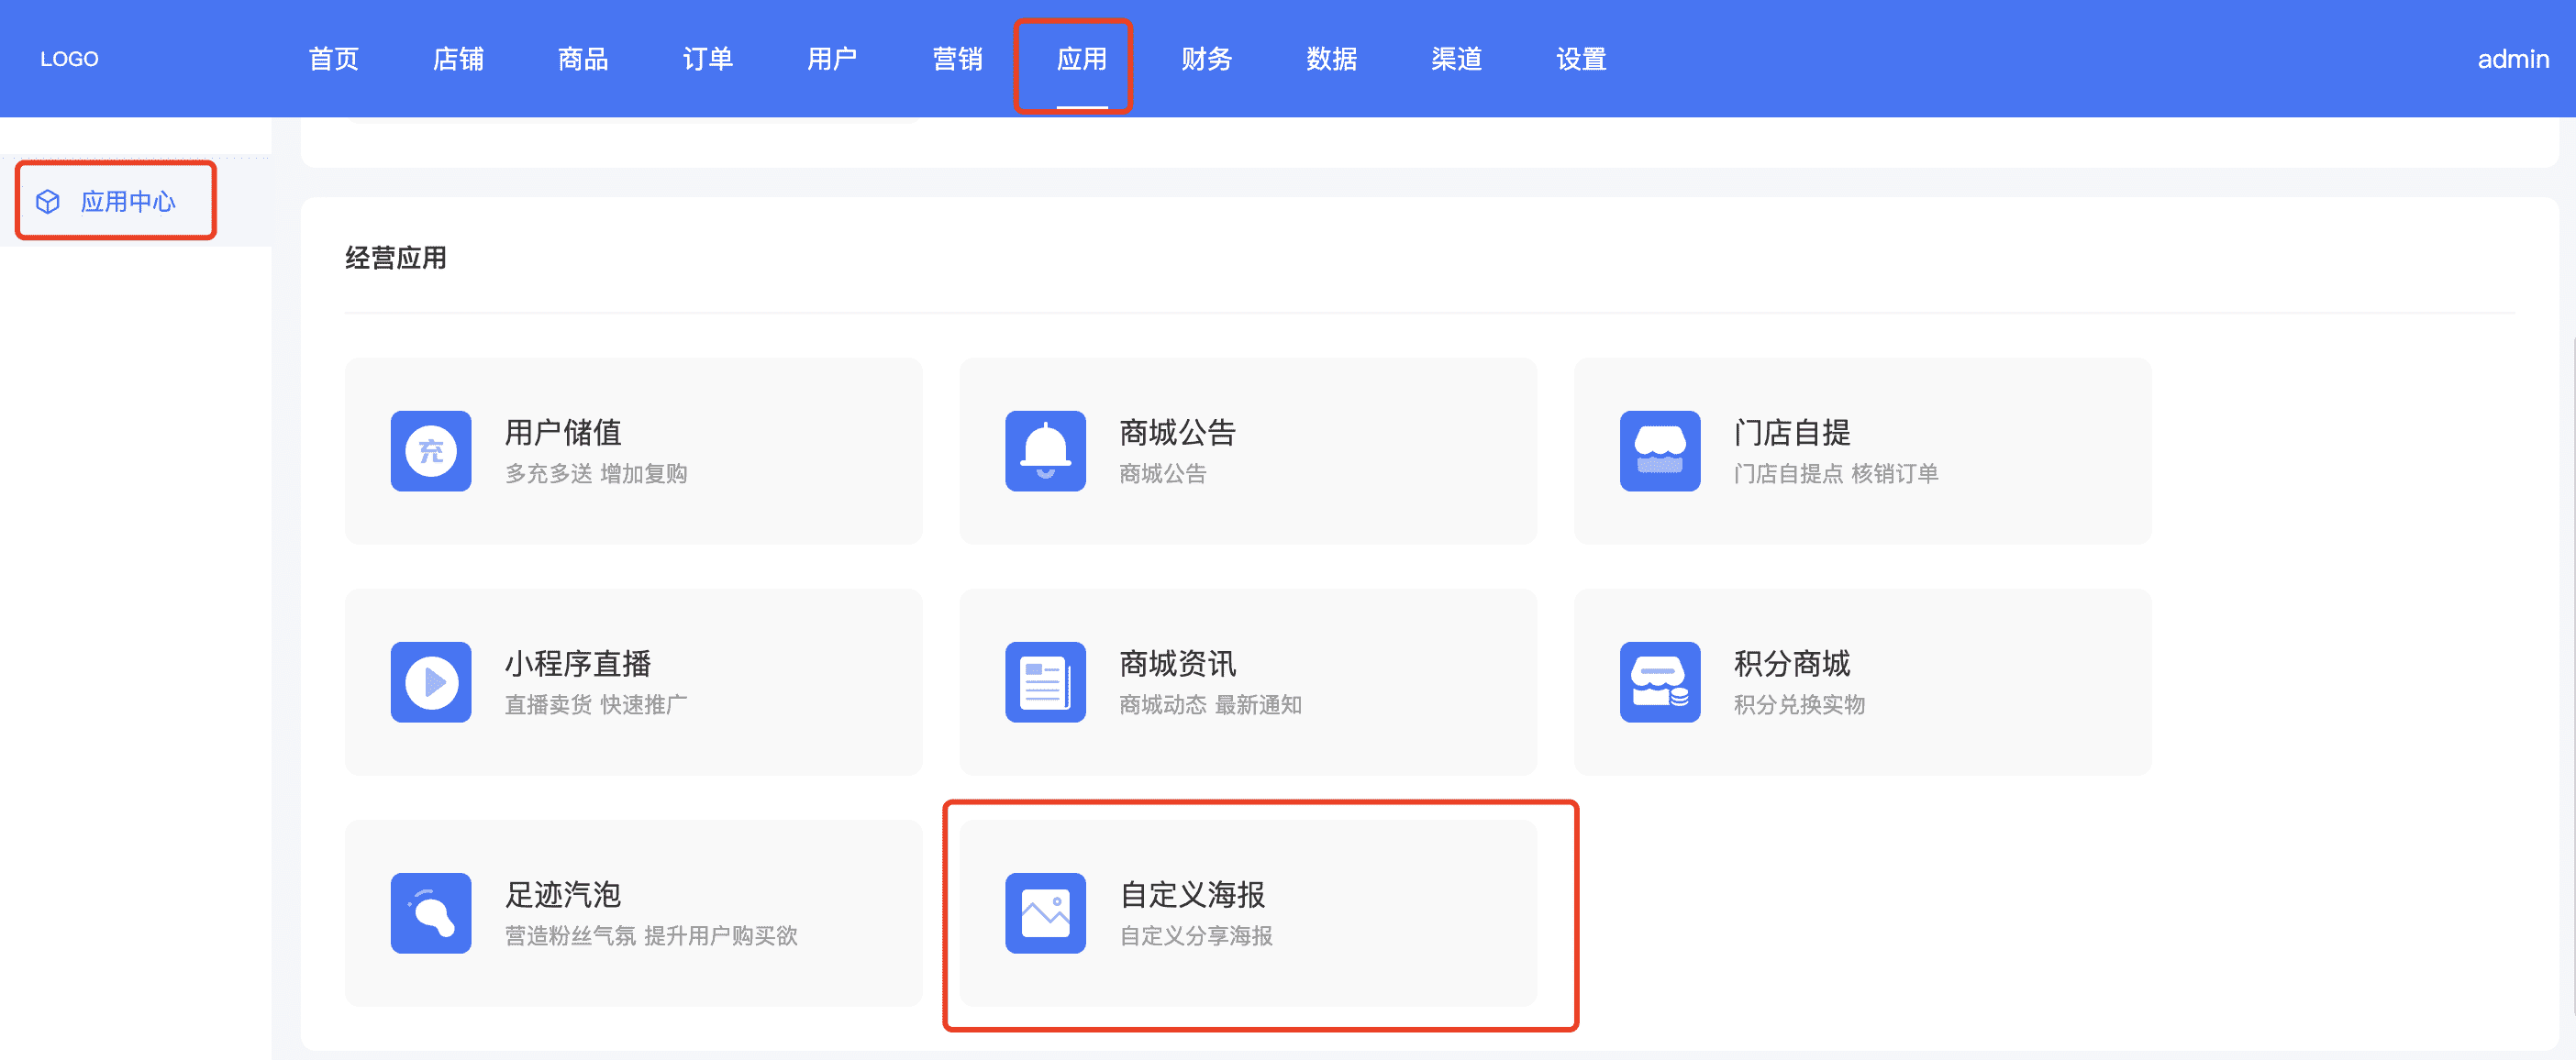
Task: Click the text 商城动态 最新通知
Action: pyautogui.click(x=1210, y=704)
